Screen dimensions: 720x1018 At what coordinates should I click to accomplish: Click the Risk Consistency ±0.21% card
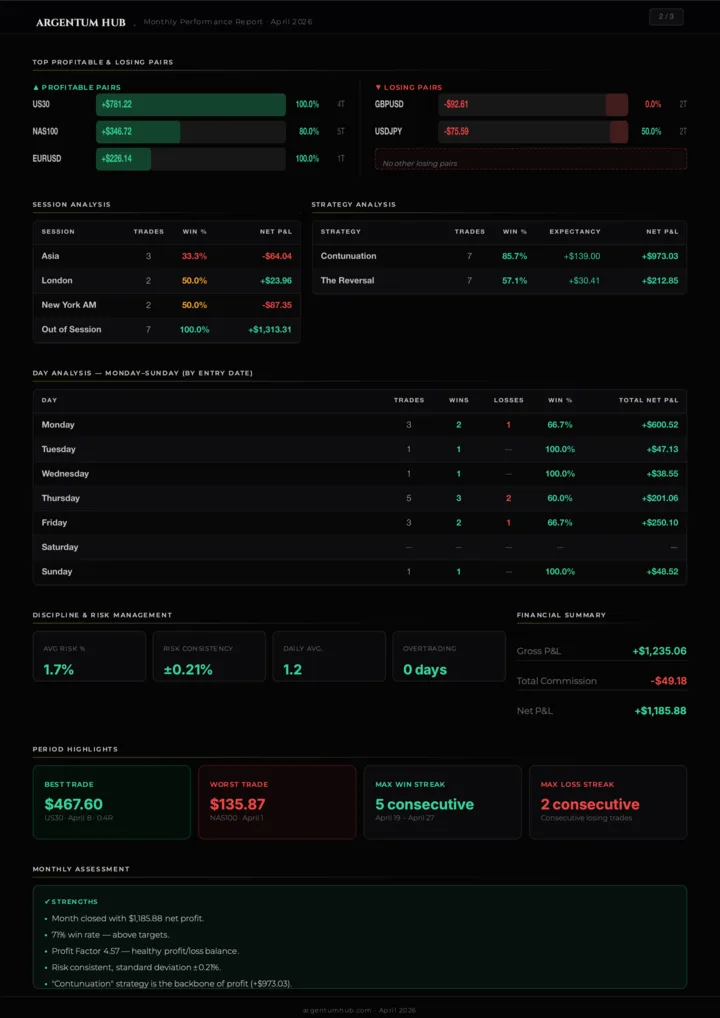point(209,656)
